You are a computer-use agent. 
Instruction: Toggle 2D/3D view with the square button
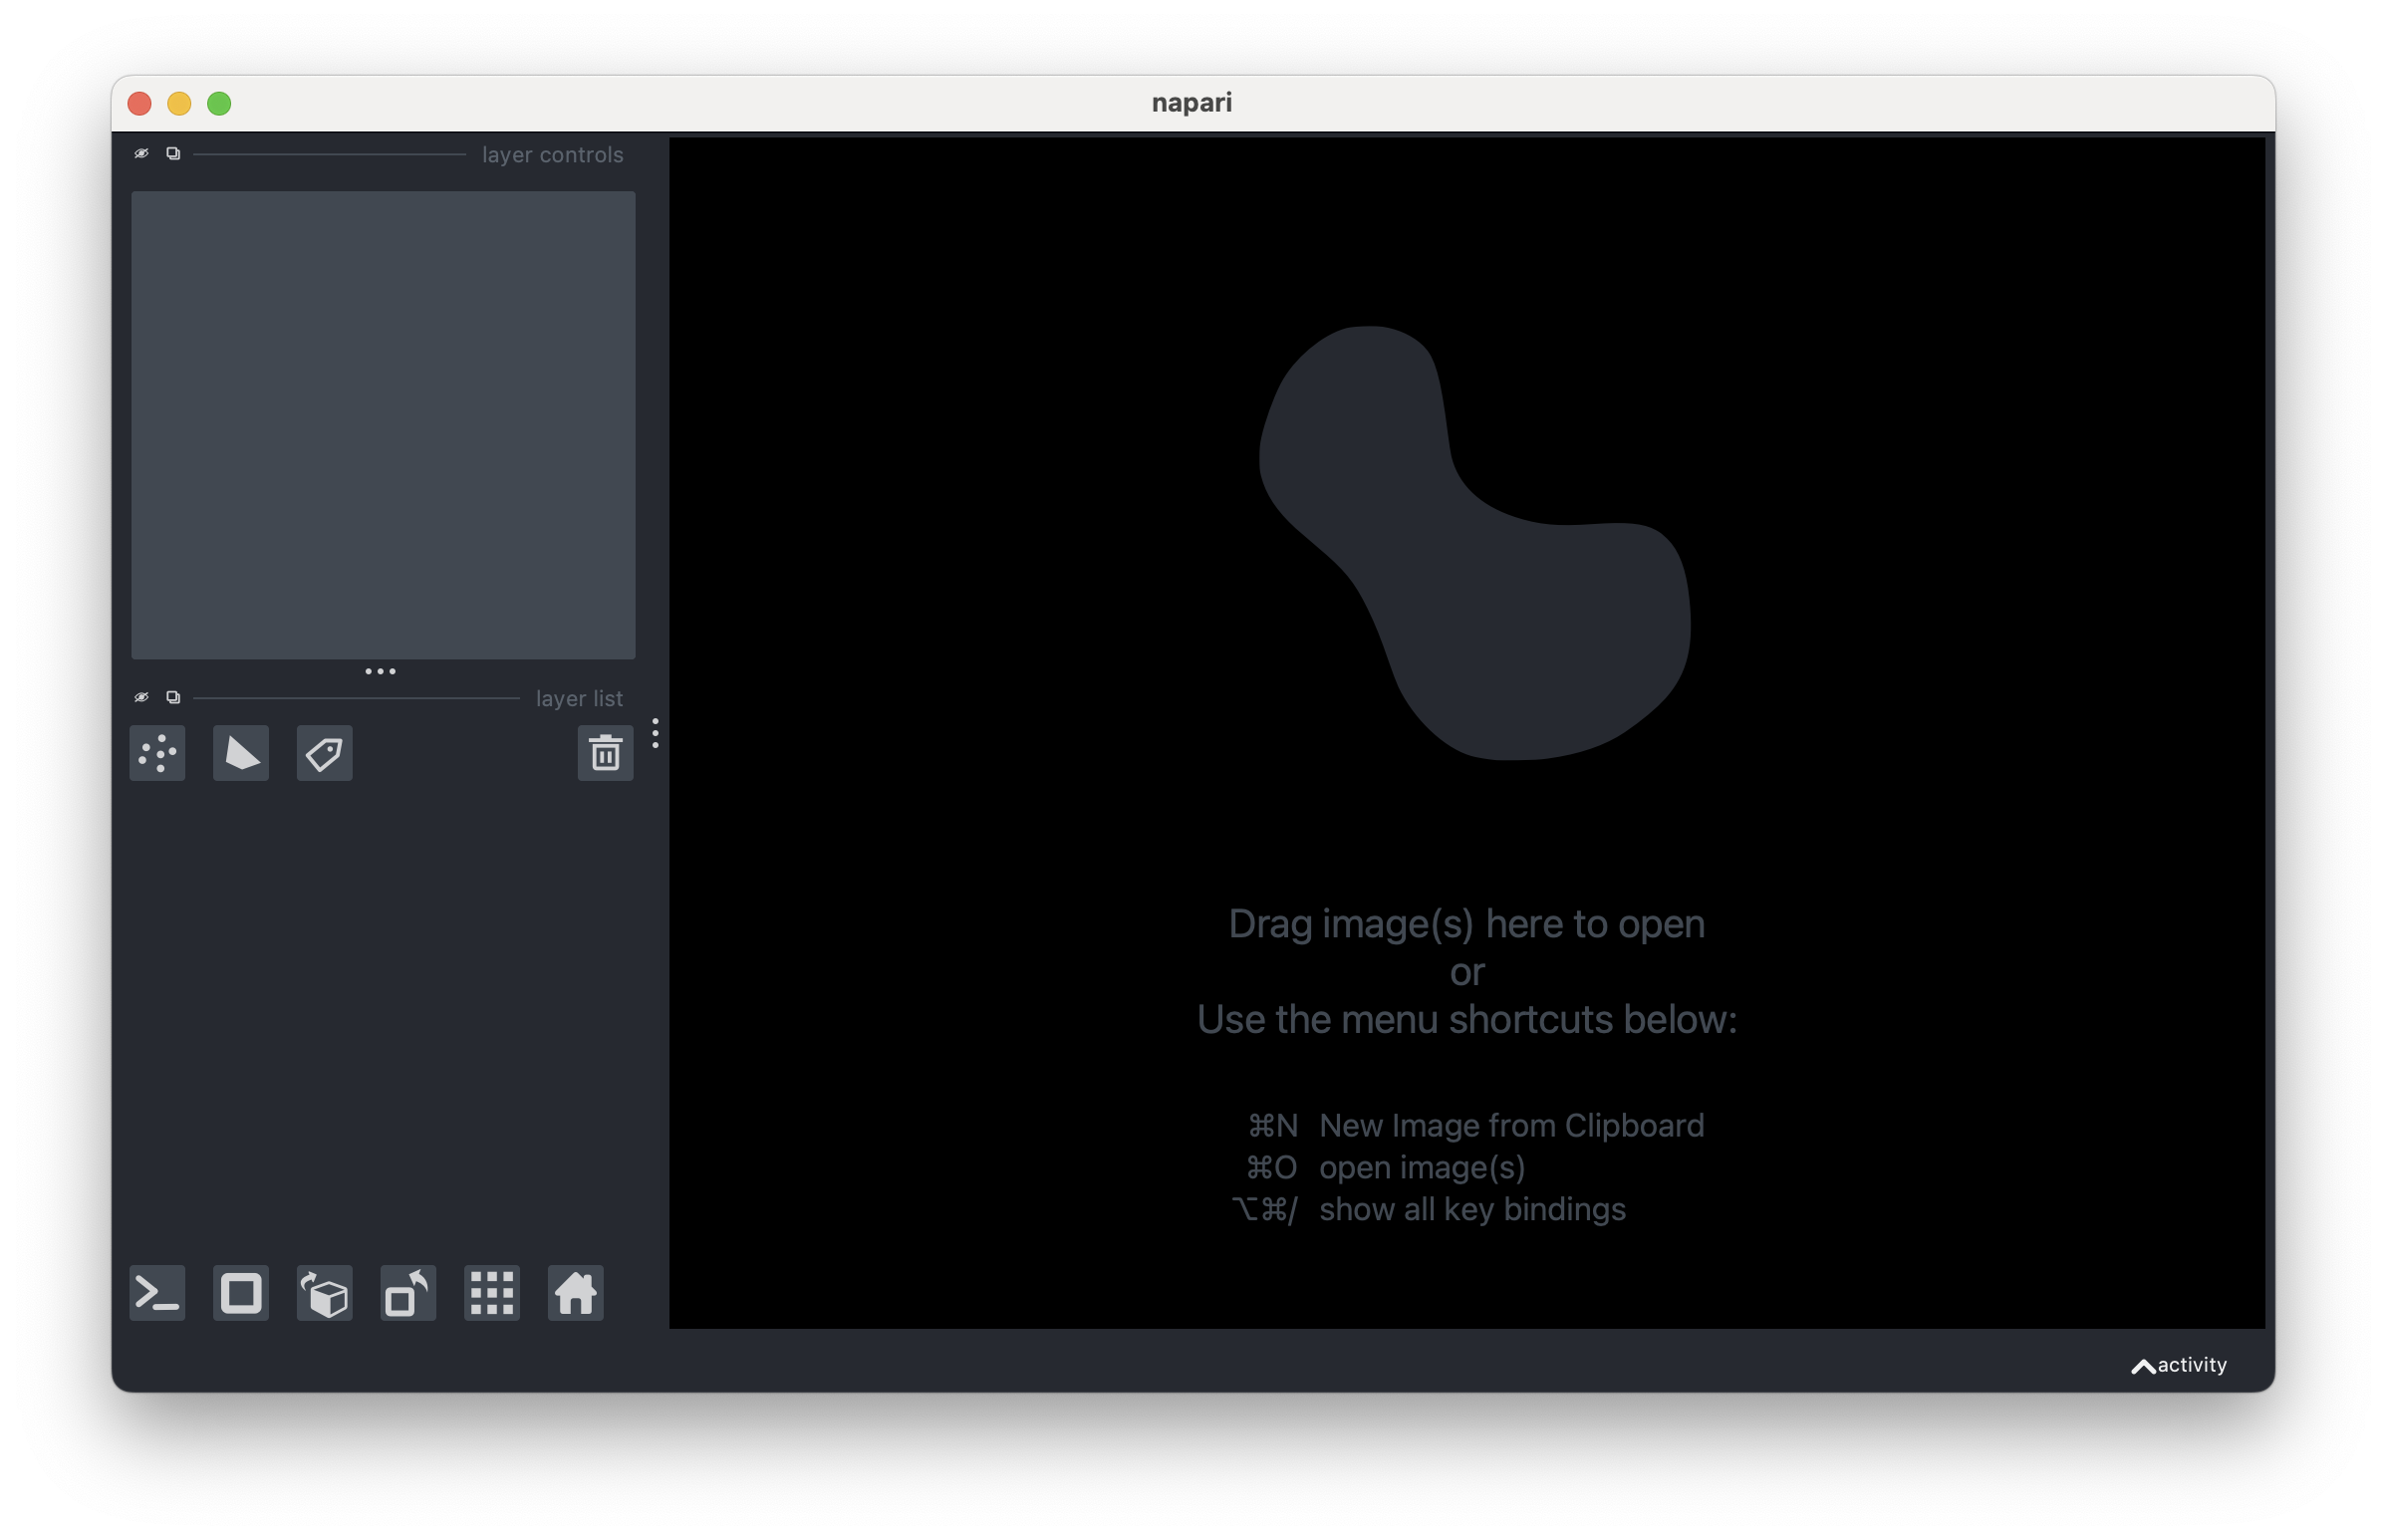click(241, 1293)
